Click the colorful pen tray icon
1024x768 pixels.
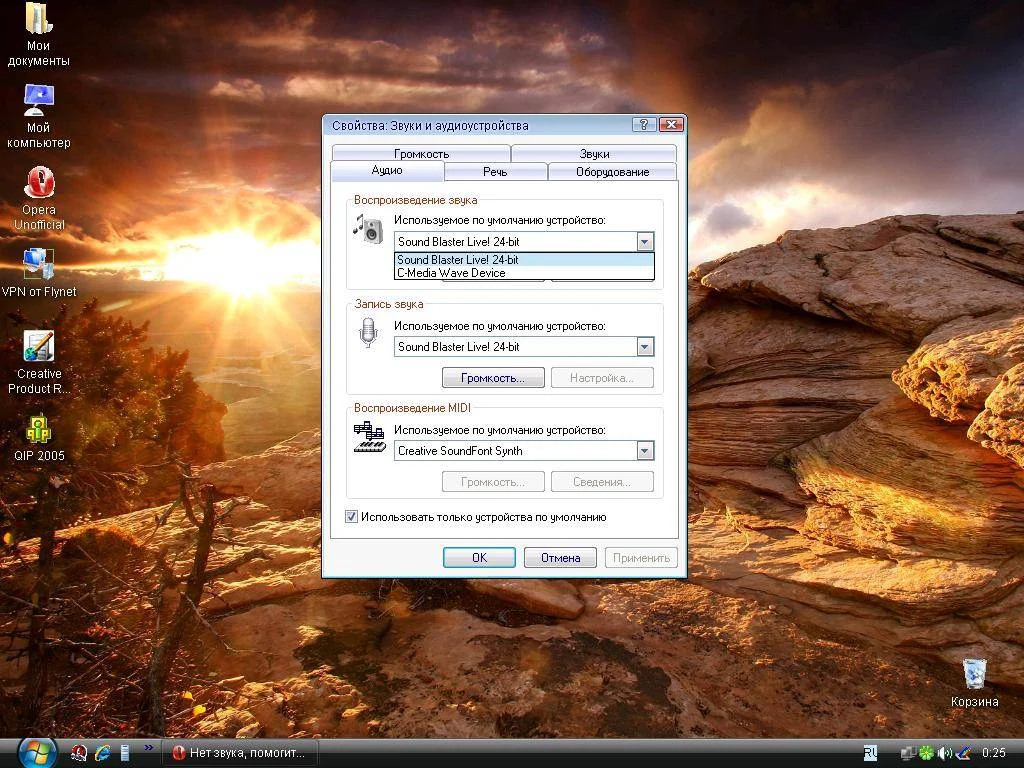(963, 753)
